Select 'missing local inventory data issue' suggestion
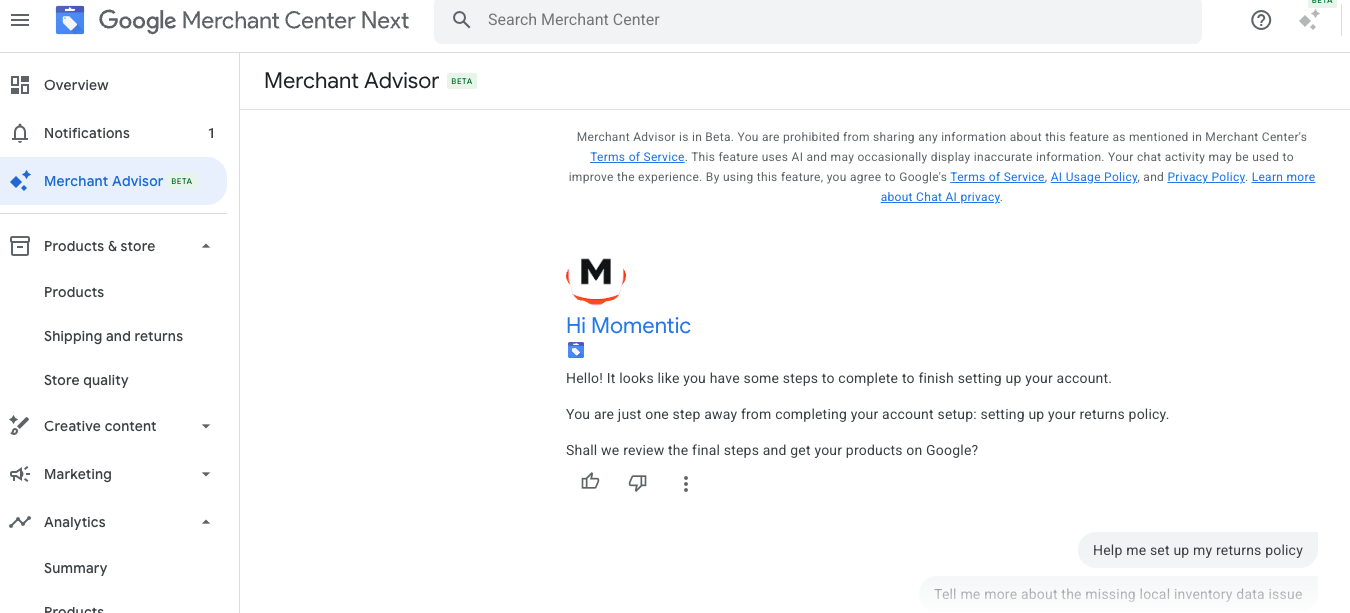 coord(1118,593)
